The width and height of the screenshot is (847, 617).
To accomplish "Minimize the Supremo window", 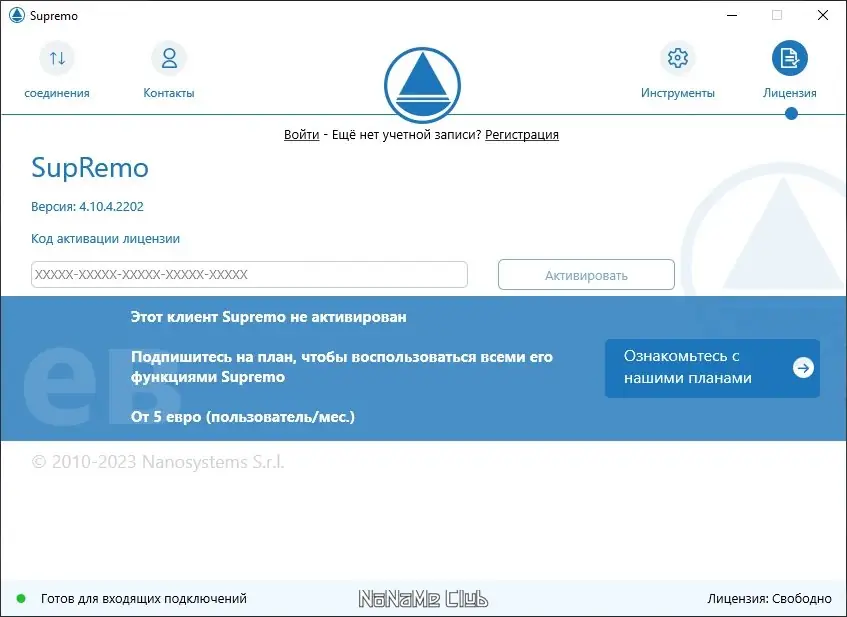I will (732, 15).
